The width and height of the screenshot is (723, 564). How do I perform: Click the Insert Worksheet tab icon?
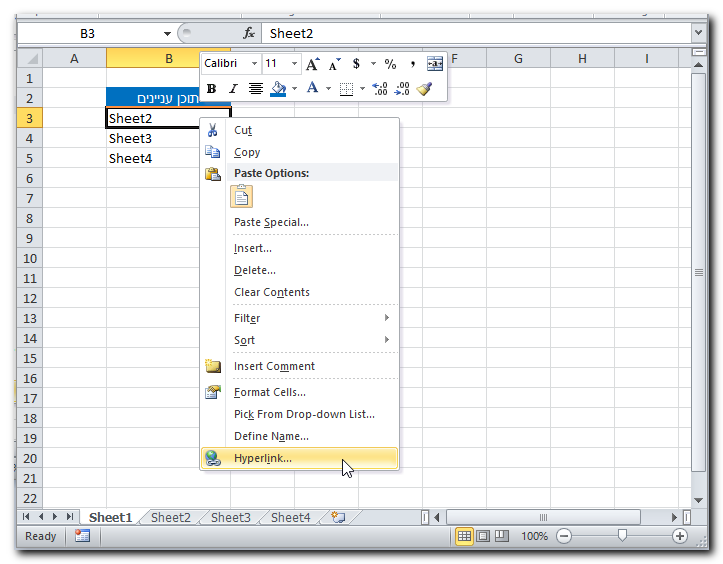pos(338,517)
